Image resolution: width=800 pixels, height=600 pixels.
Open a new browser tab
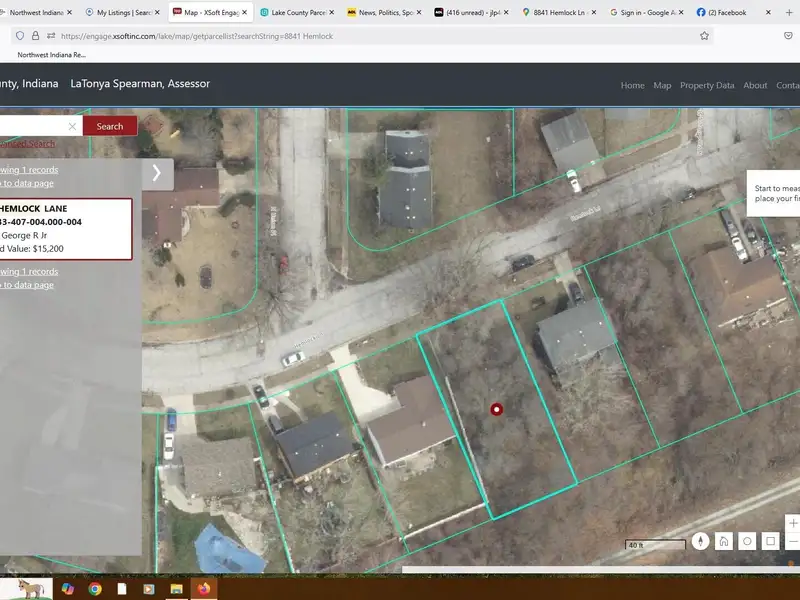click(789, 12)
